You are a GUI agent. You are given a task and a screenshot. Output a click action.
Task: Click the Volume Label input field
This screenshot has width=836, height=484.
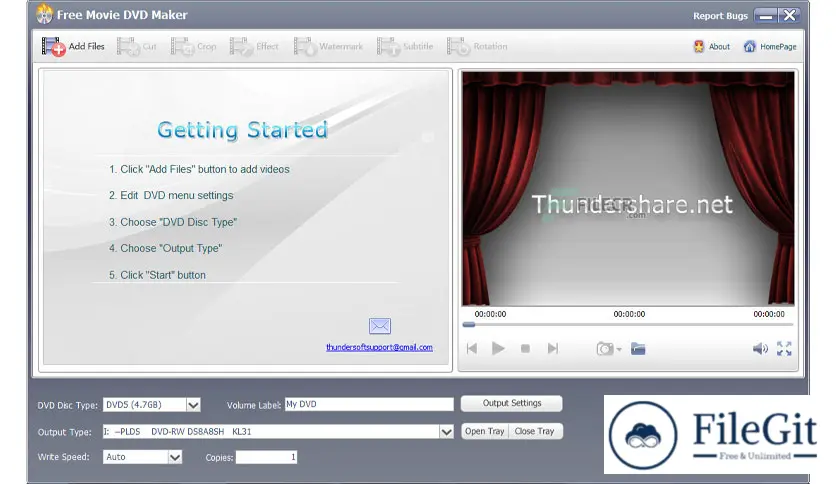coord(369,405)
